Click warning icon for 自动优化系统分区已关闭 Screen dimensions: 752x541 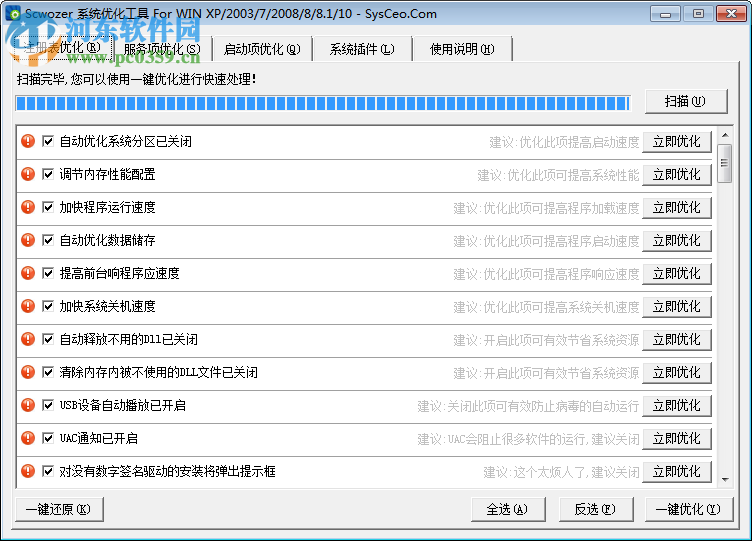pos(28,141)
